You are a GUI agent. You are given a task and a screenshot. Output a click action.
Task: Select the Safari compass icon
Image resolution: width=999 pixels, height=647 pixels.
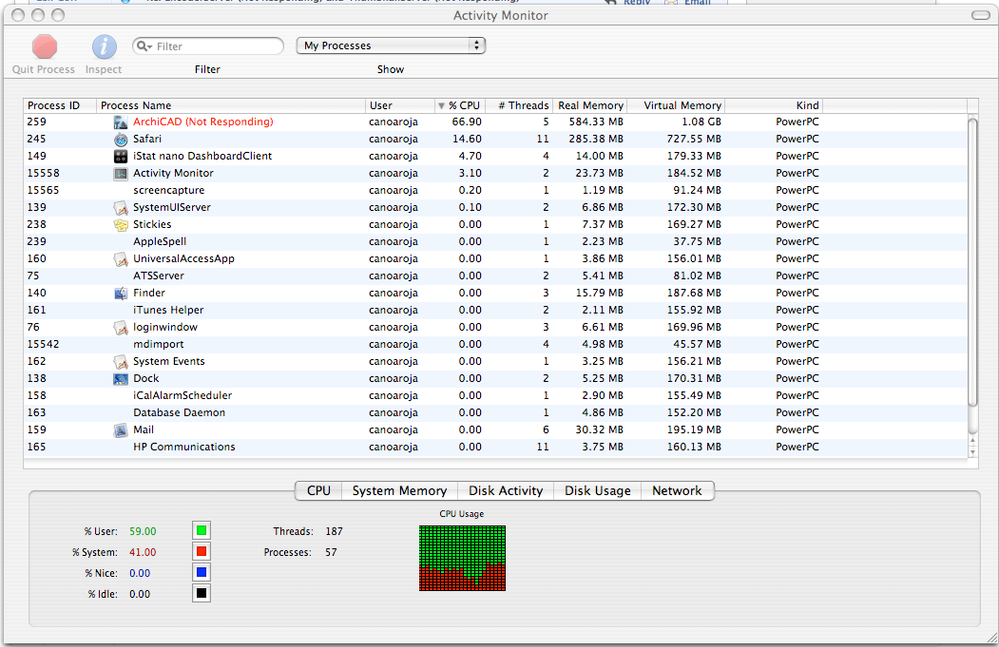(x=120, y=139)
